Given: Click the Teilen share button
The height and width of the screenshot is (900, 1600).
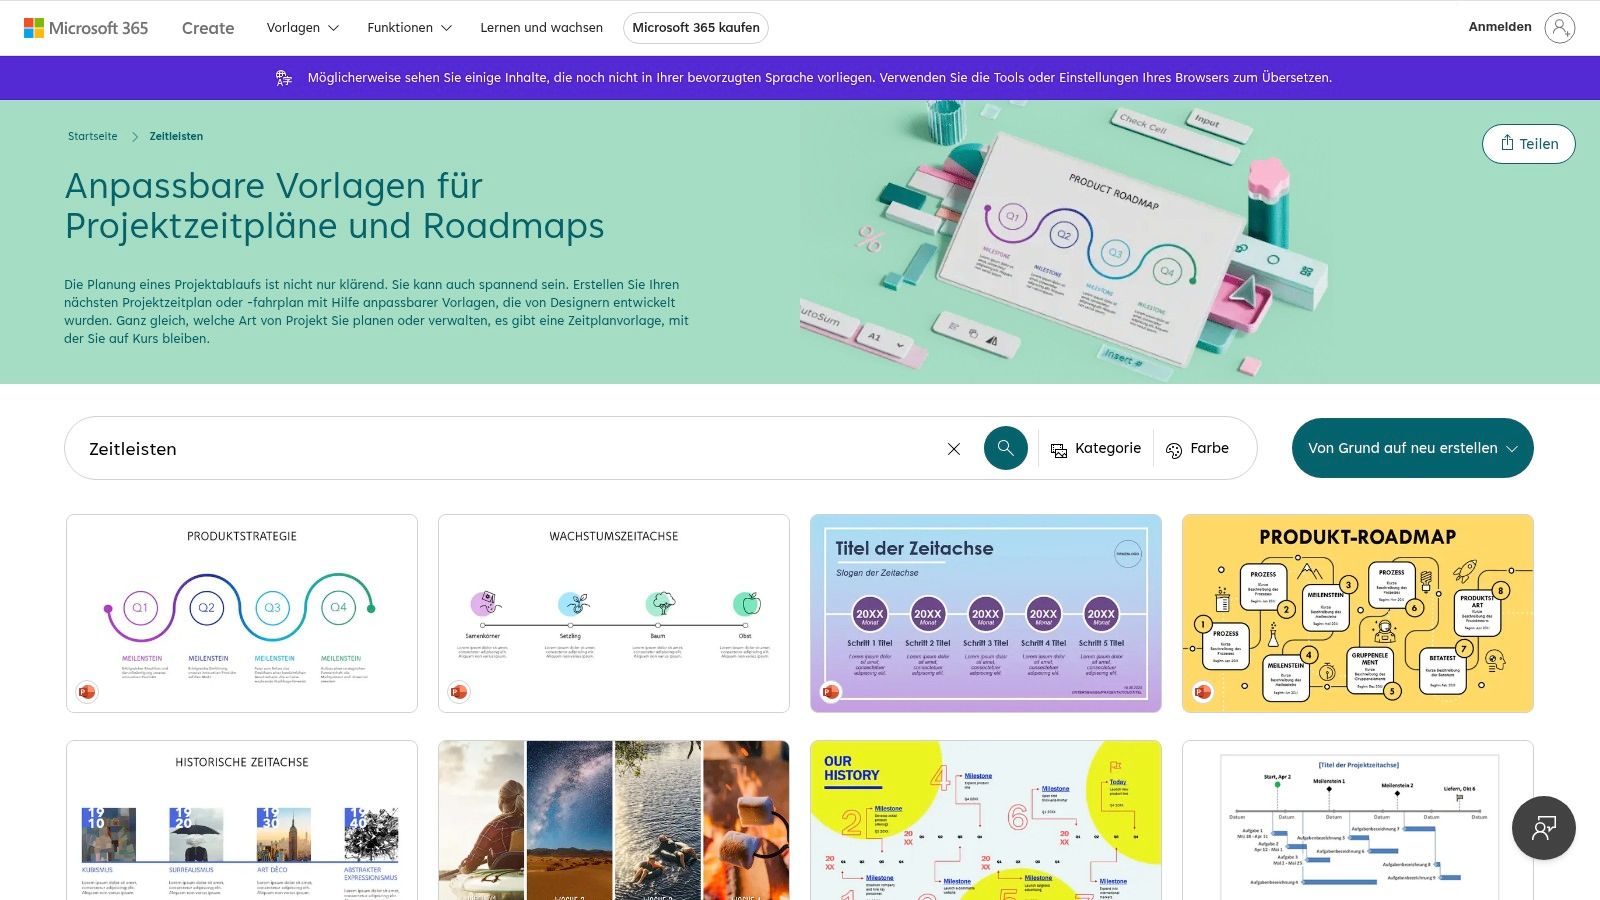Looking at the screenshot, I should pos(1529,144).
